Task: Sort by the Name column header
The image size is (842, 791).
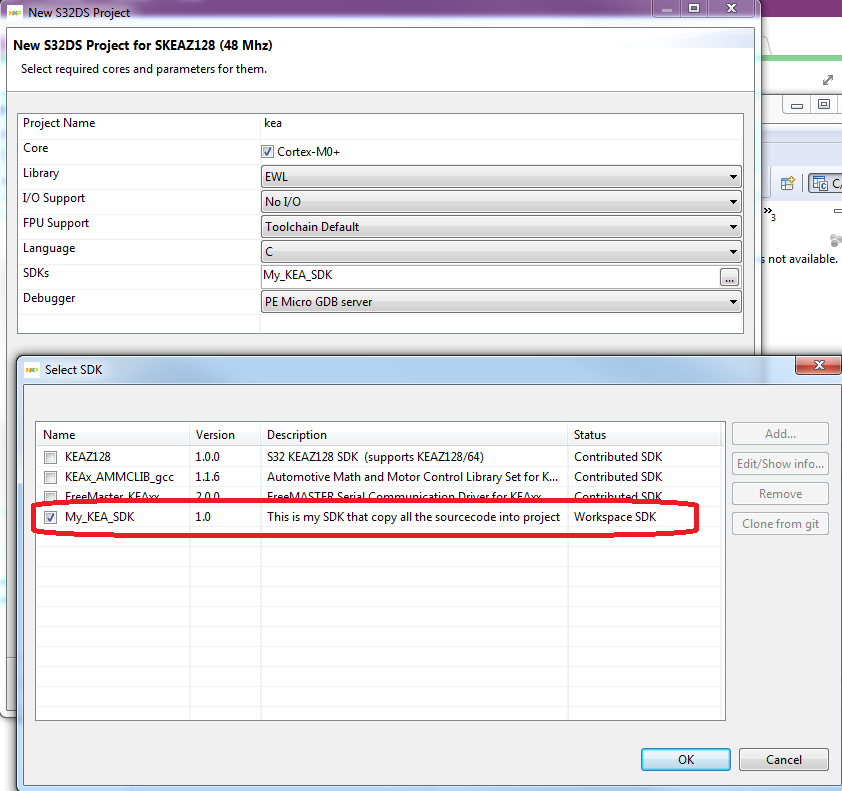Action: [x=113, y=435]
